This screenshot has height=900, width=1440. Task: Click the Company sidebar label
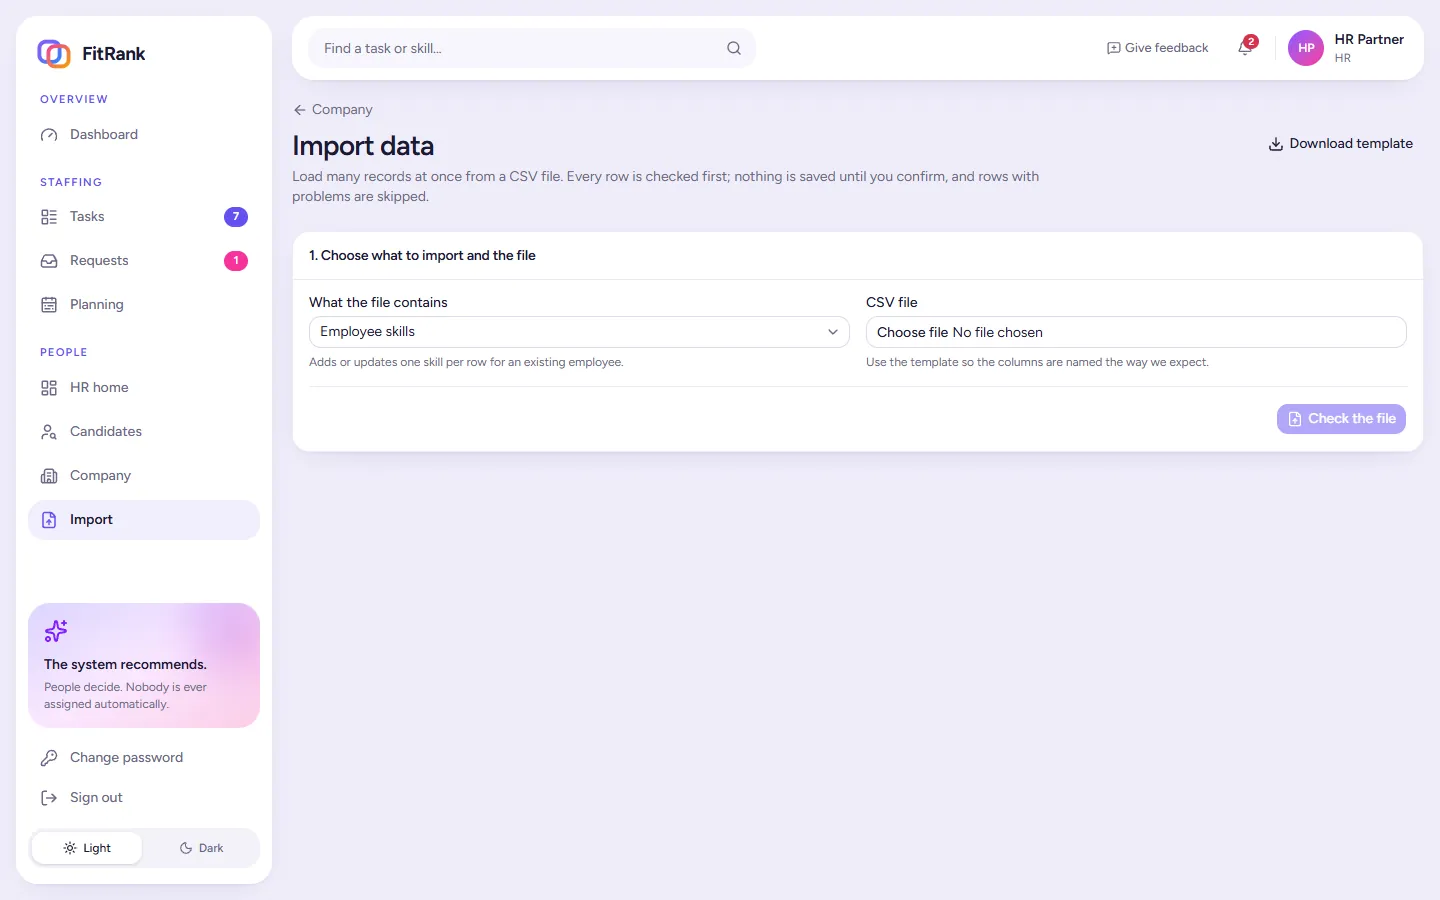coord(100,476)
